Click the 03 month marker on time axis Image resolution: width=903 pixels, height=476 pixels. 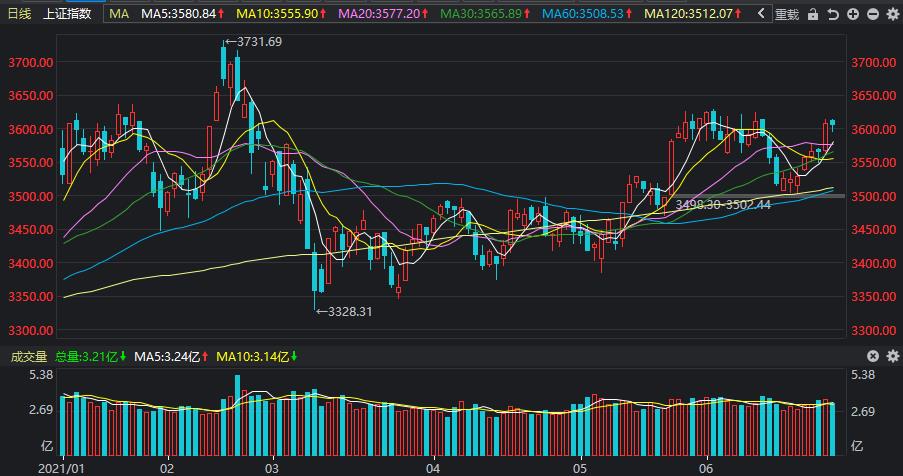[272, 467]
